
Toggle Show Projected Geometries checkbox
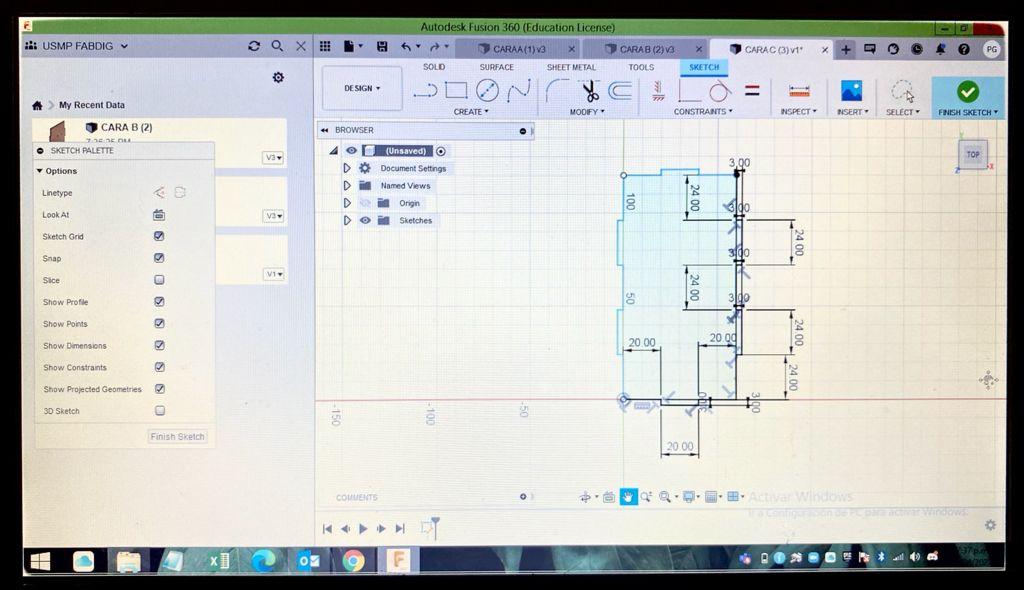[x=159, y=388]
